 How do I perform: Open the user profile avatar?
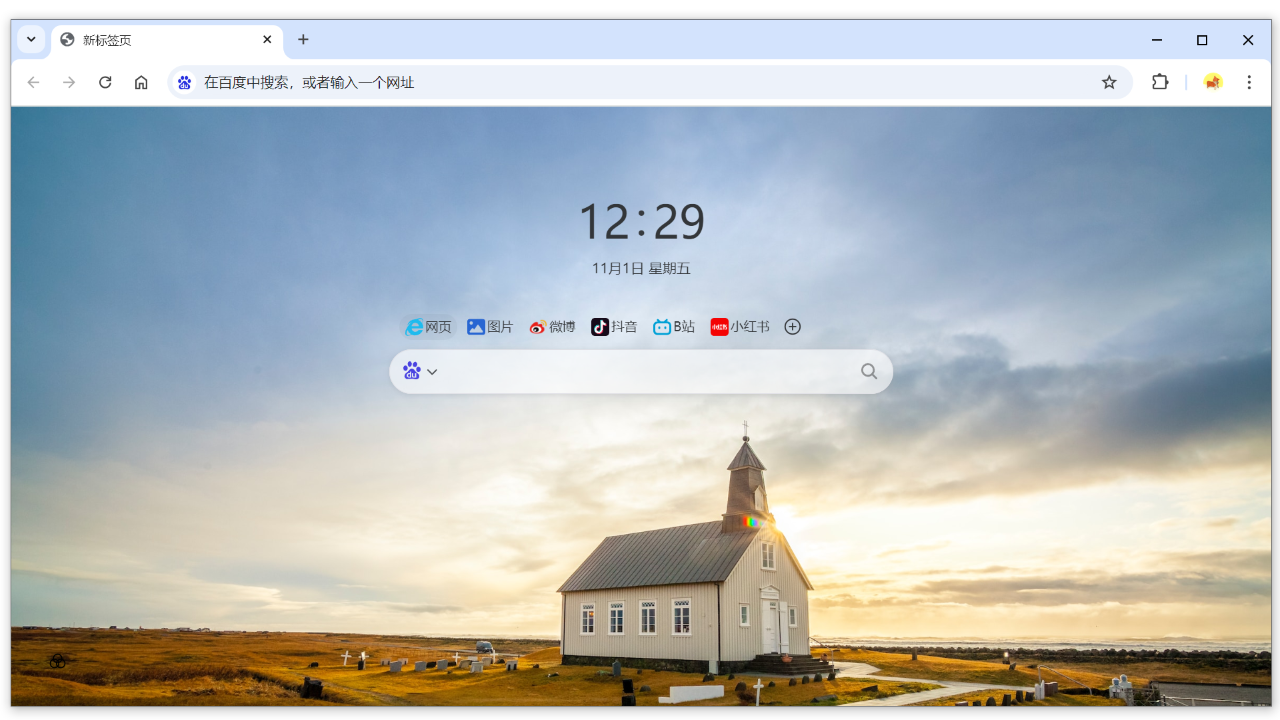(x=1213, y=82)
